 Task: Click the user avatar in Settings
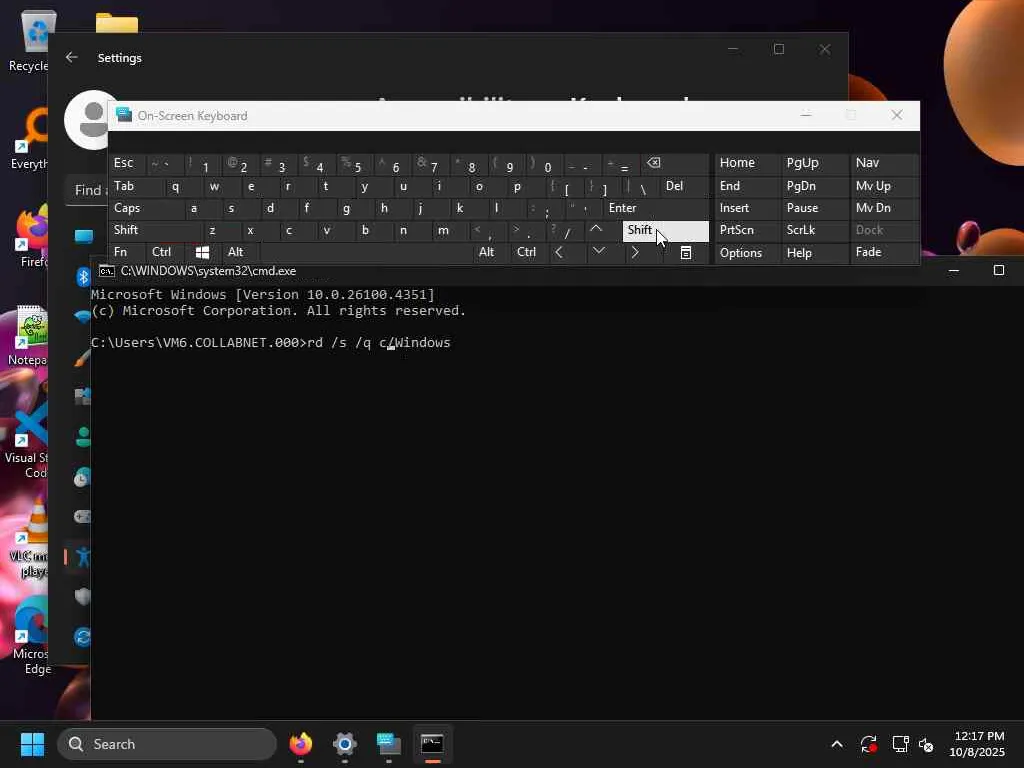90,120
